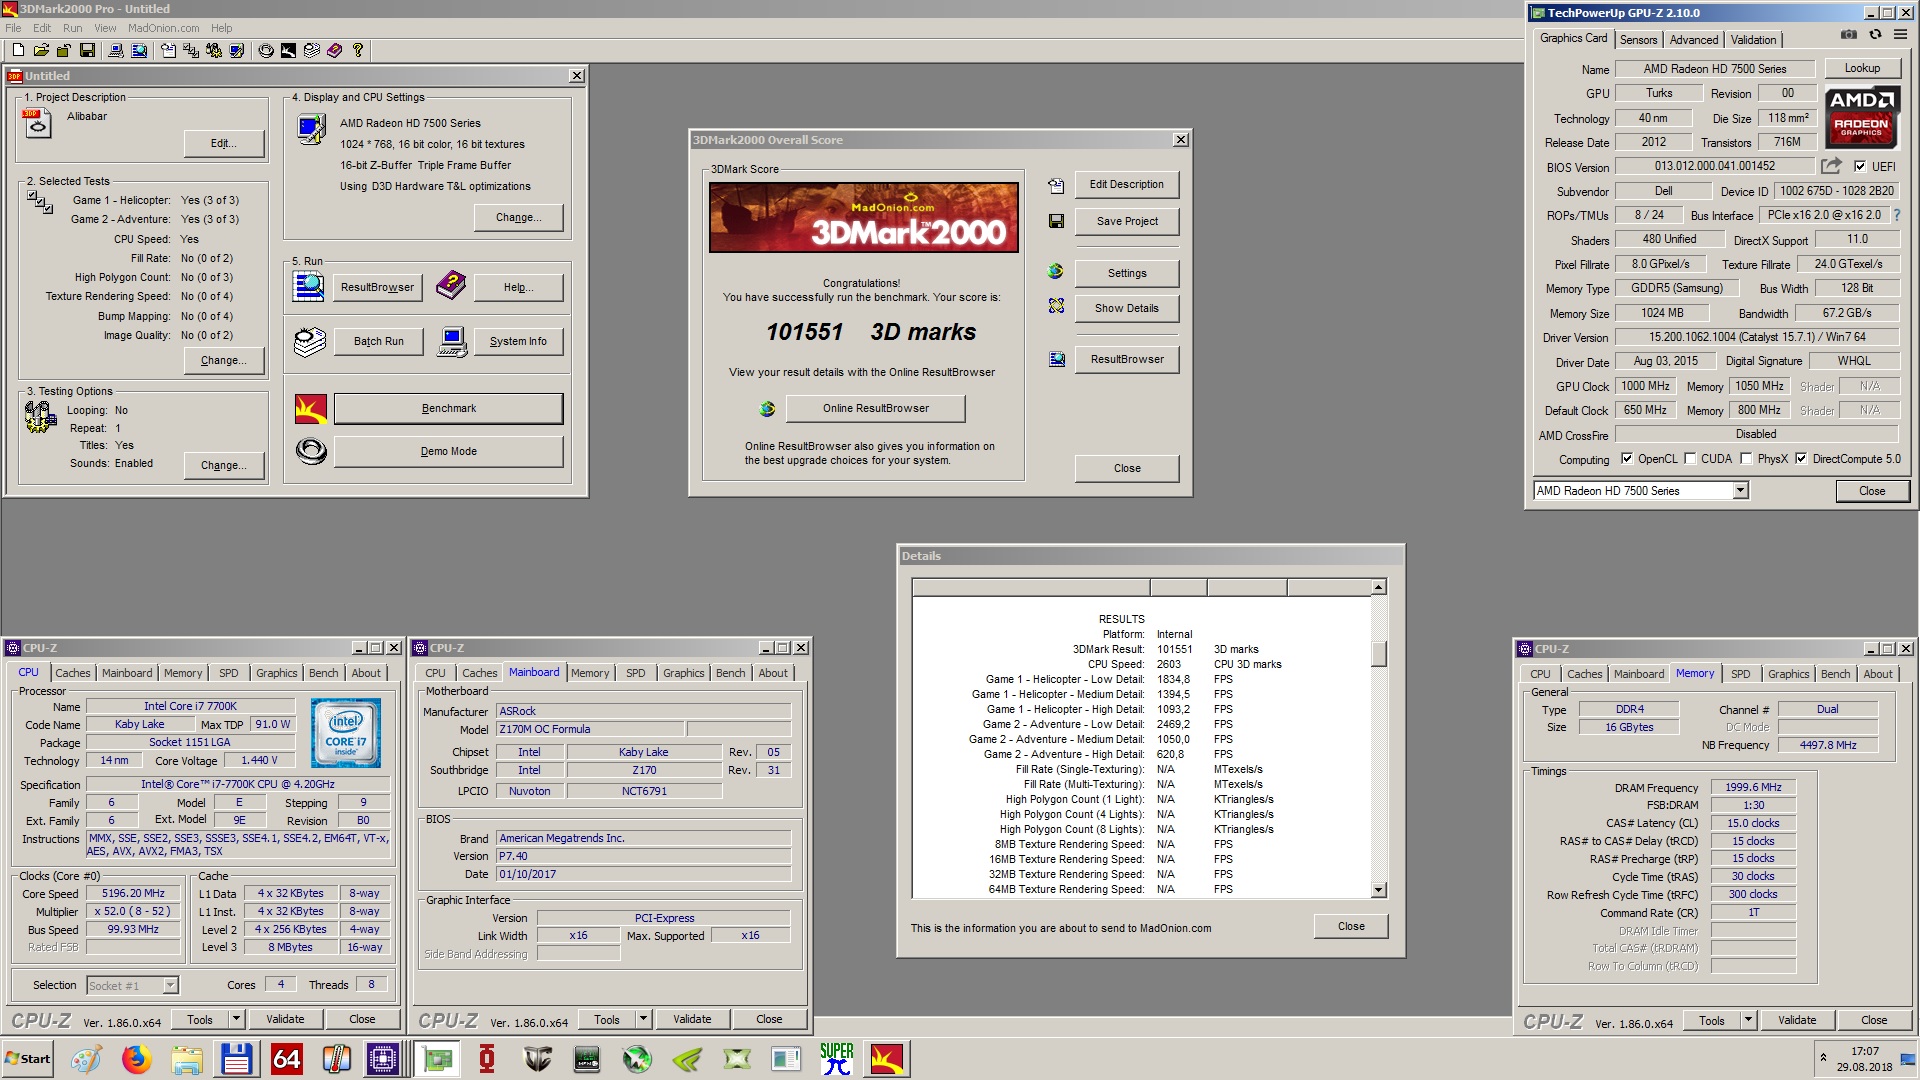Click the Lookup button in GPU-Z

pyautogui.click(x=1862, y=68)
